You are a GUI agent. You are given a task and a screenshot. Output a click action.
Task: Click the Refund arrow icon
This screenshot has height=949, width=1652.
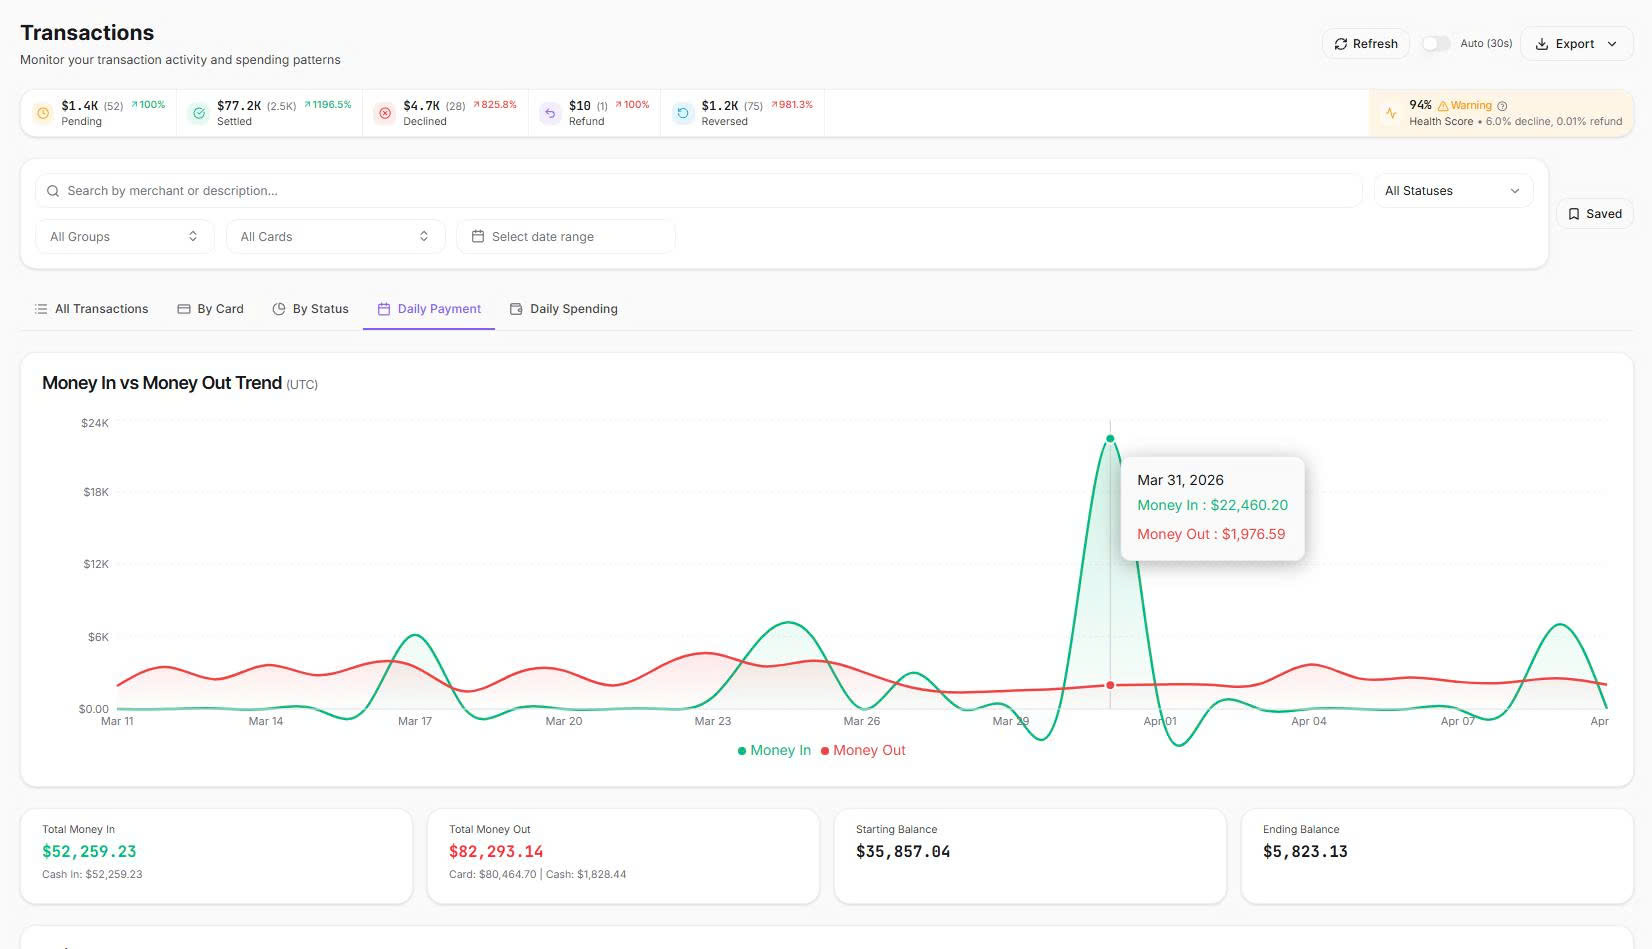550,113
